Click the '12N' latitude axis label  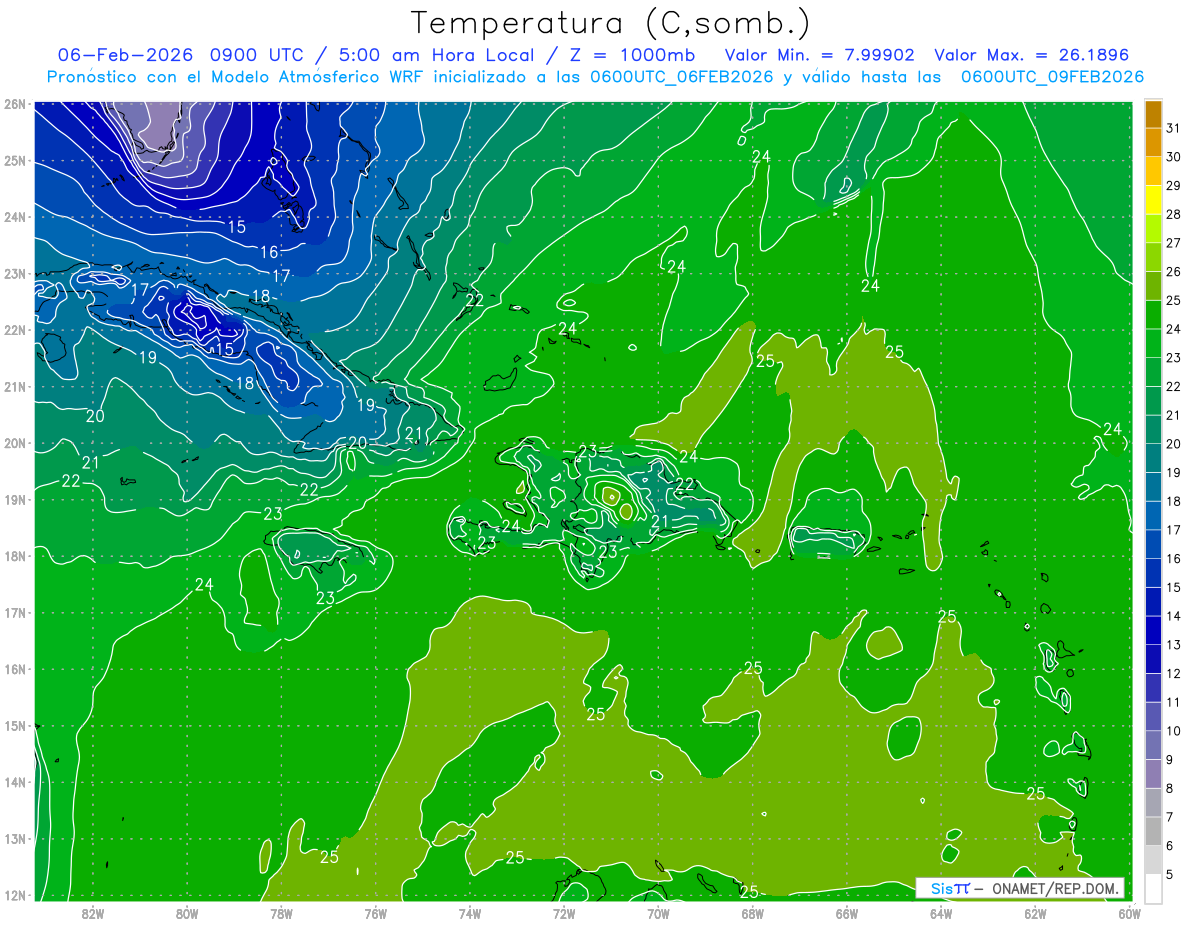pyautogui.click(x=15, y=895)
